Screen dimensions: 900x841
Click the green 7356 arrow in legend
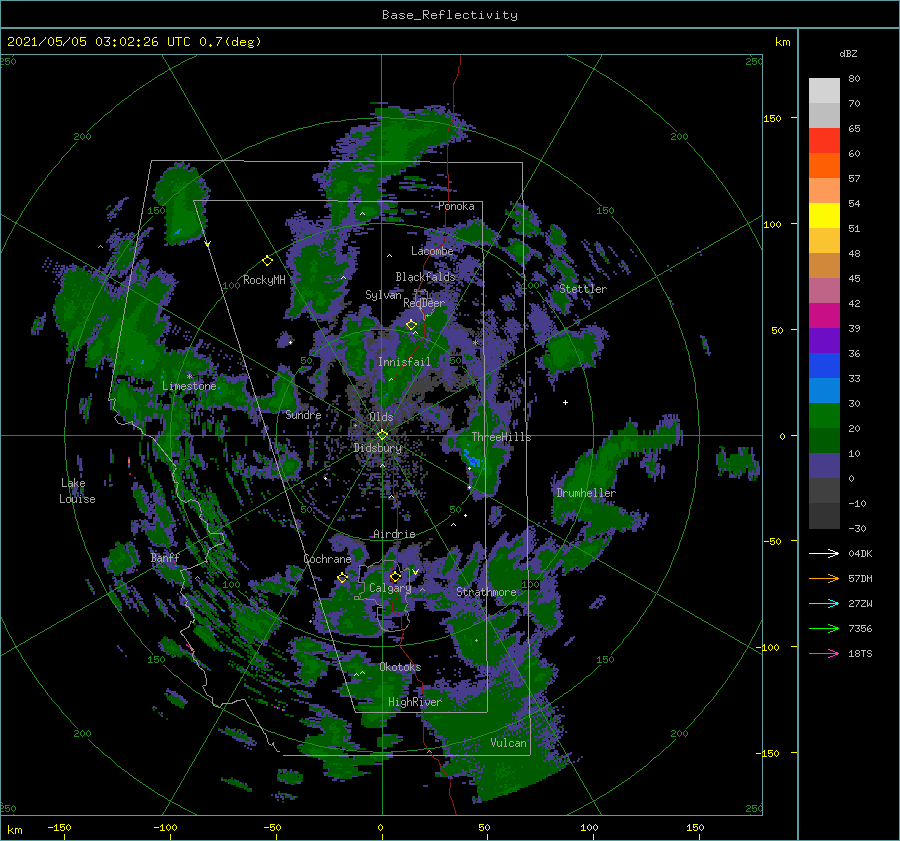point(824,629)
